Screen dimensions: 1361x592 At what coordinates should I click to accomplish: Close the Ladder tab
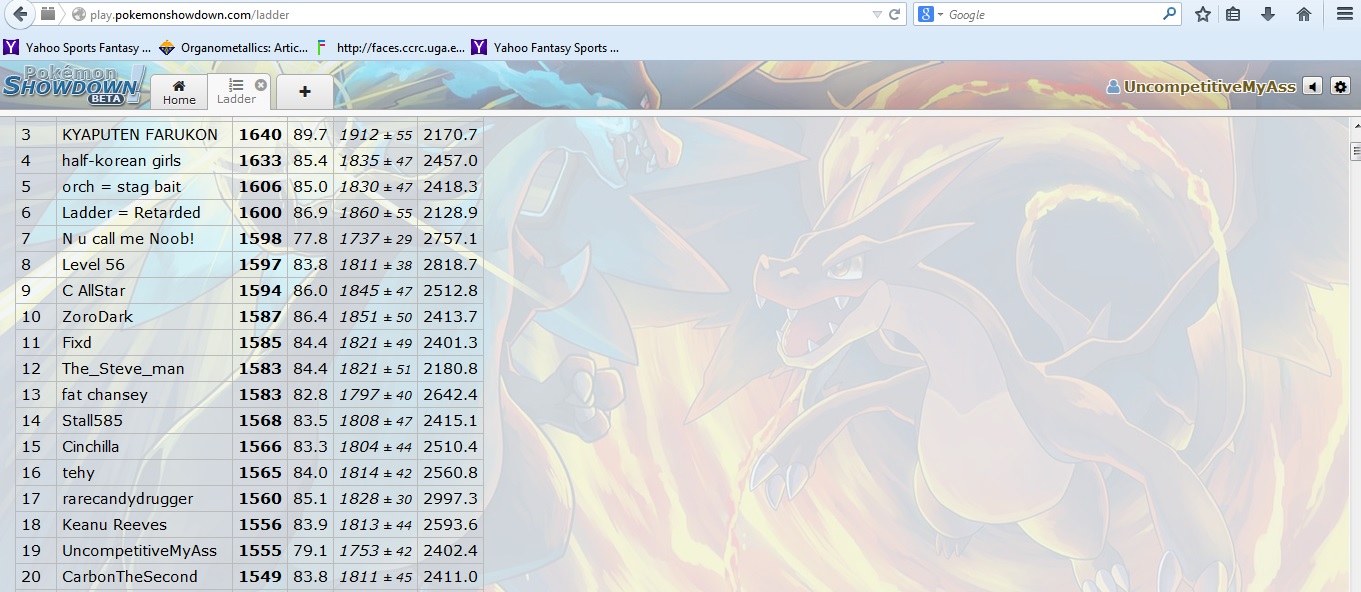point(261,84)
